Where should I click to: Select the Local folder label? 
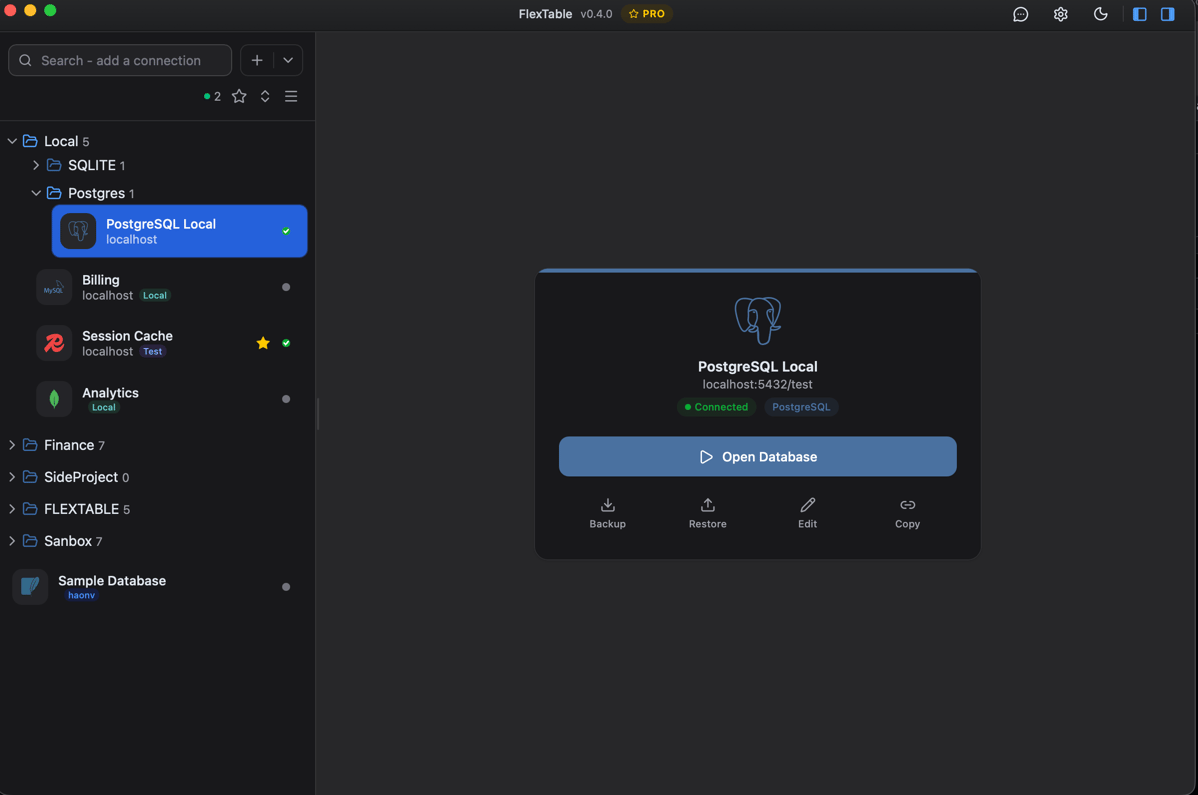pos(61,141)
